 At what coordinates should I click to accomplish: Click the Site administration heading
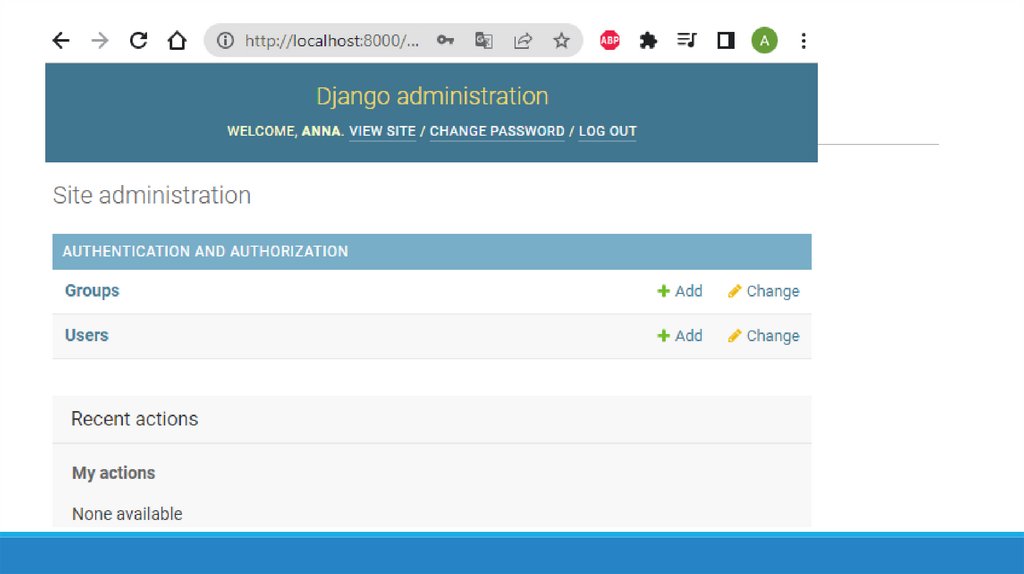pos(152,195)
